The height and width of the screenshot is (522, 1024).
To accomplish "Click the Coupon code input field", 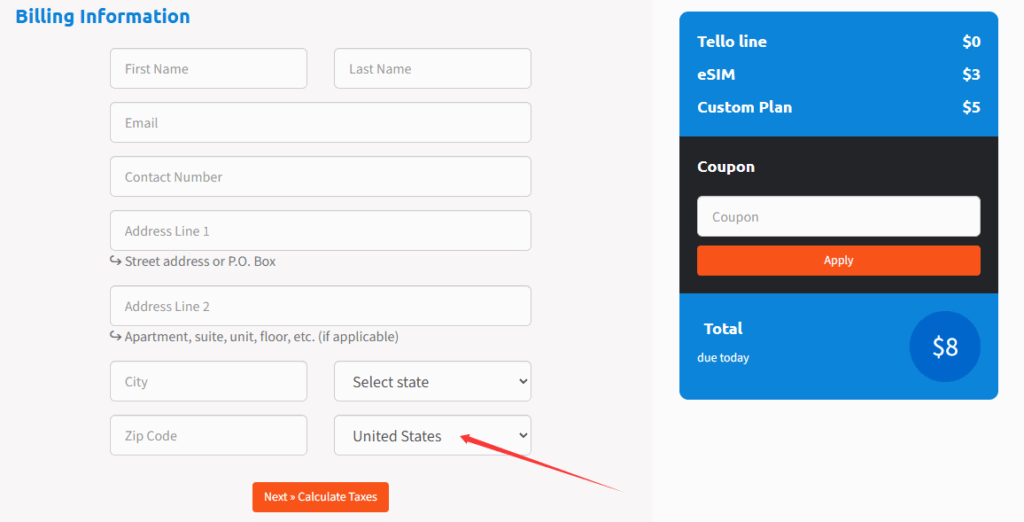I will pos(838,217).
